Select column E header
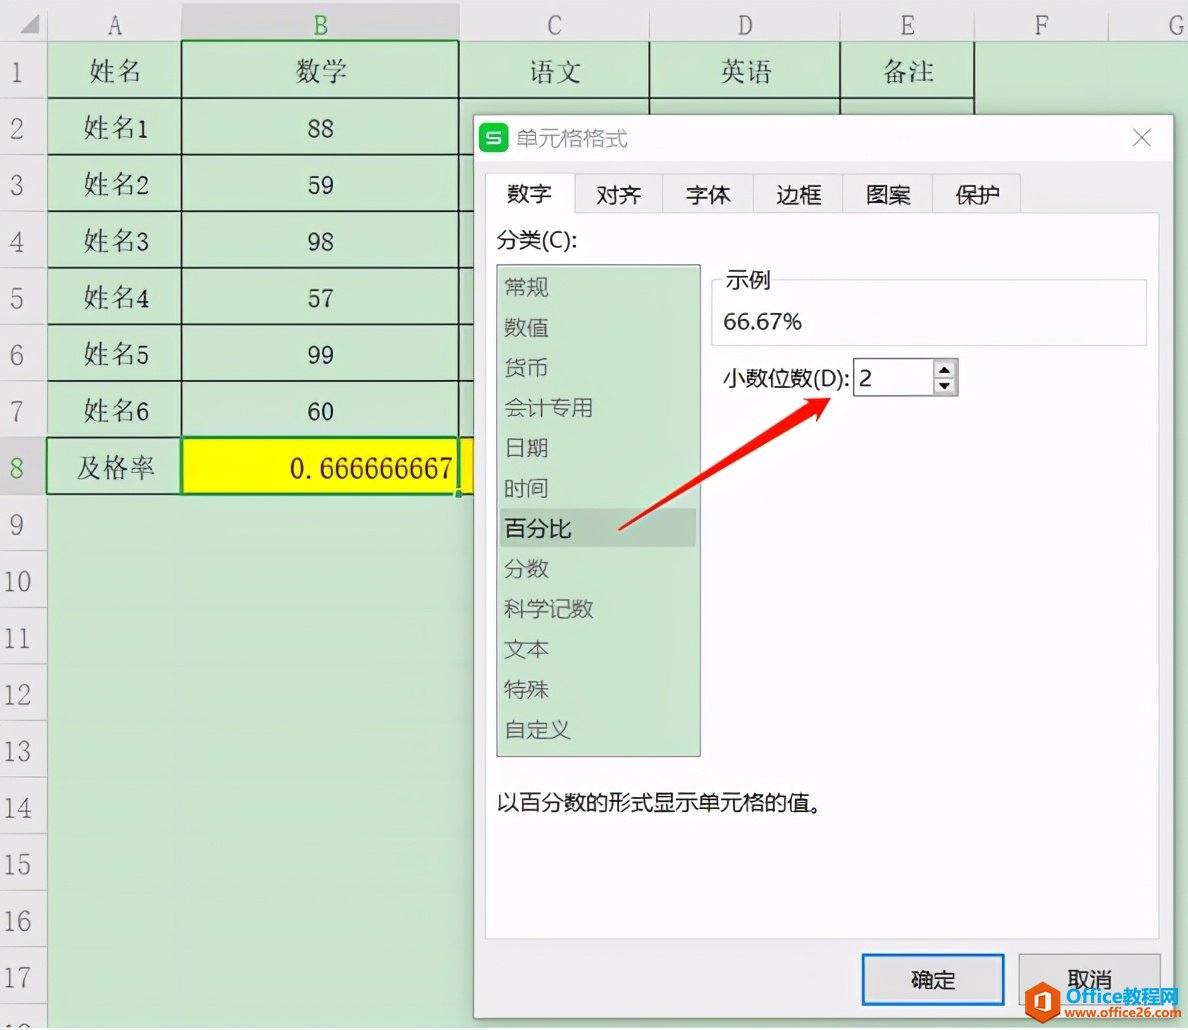The height and width of the screenshot is (1030, 1188). click(x=908, y=24)
